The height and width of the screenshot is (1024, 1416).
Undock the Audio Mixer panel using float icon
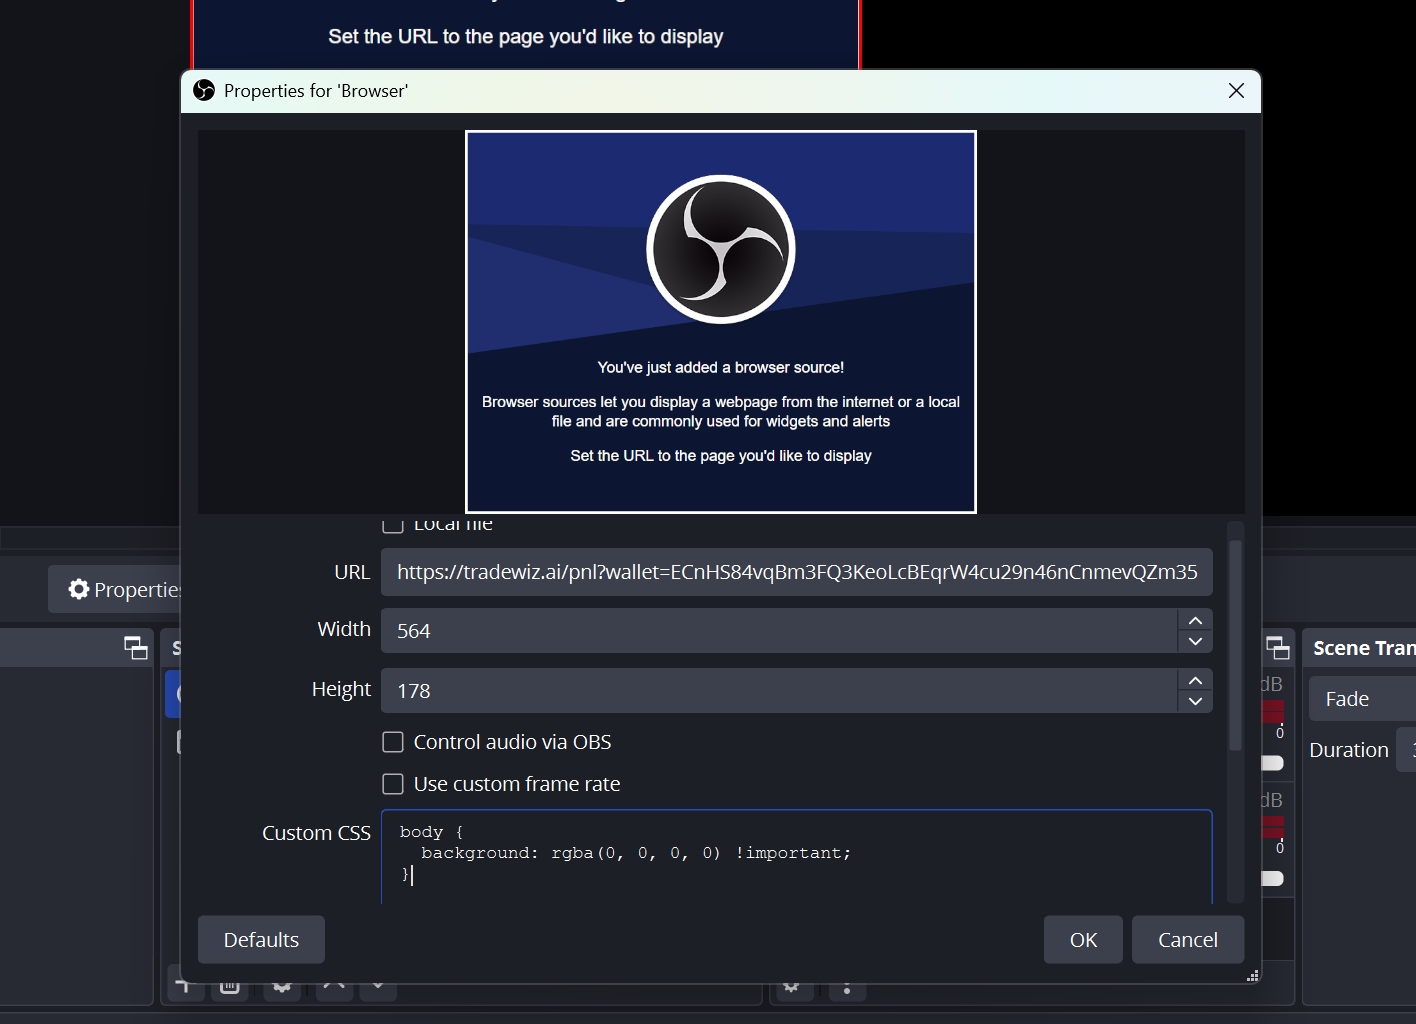(x=1278, y=648)
